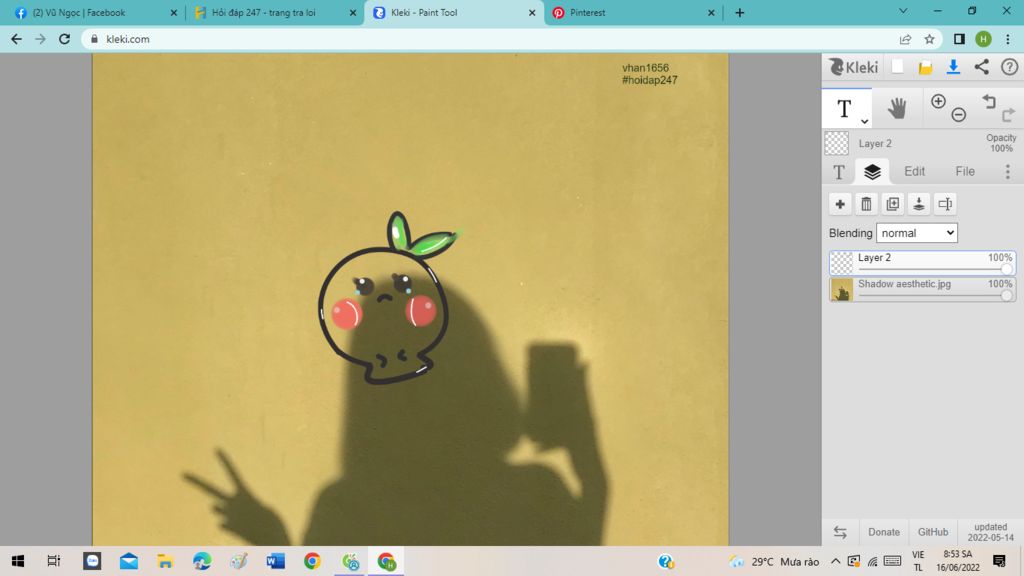Toggle the panel side with the swap arrows
This screenshot has width=1024, height=576.
(840, 532)
